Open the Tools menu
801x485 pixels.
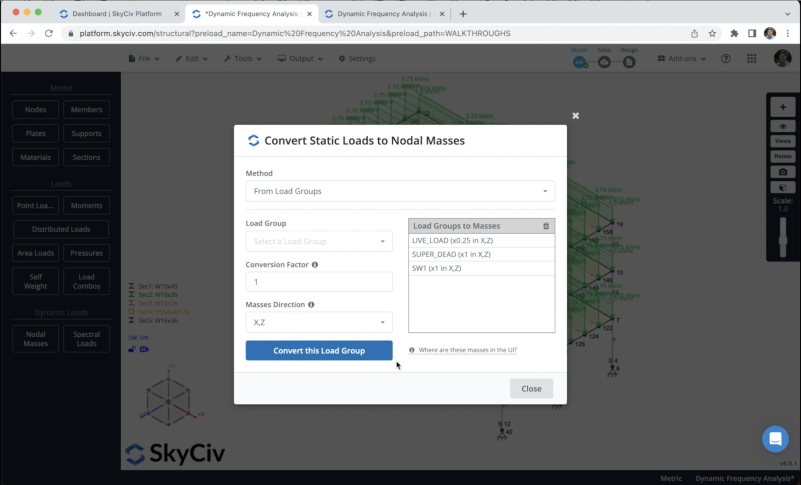click(x=243, y=59)
